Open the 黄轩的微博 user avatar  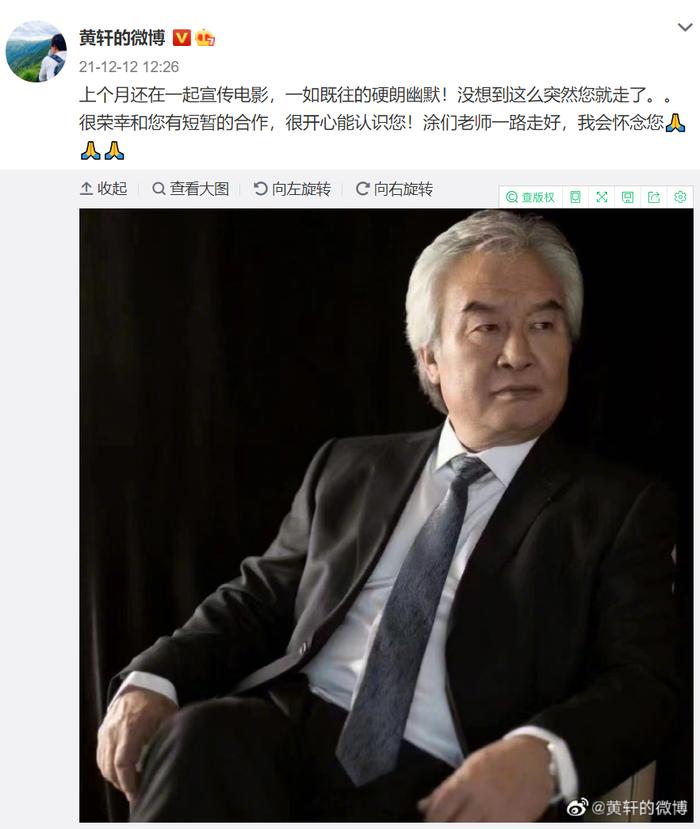click(36, 51)
